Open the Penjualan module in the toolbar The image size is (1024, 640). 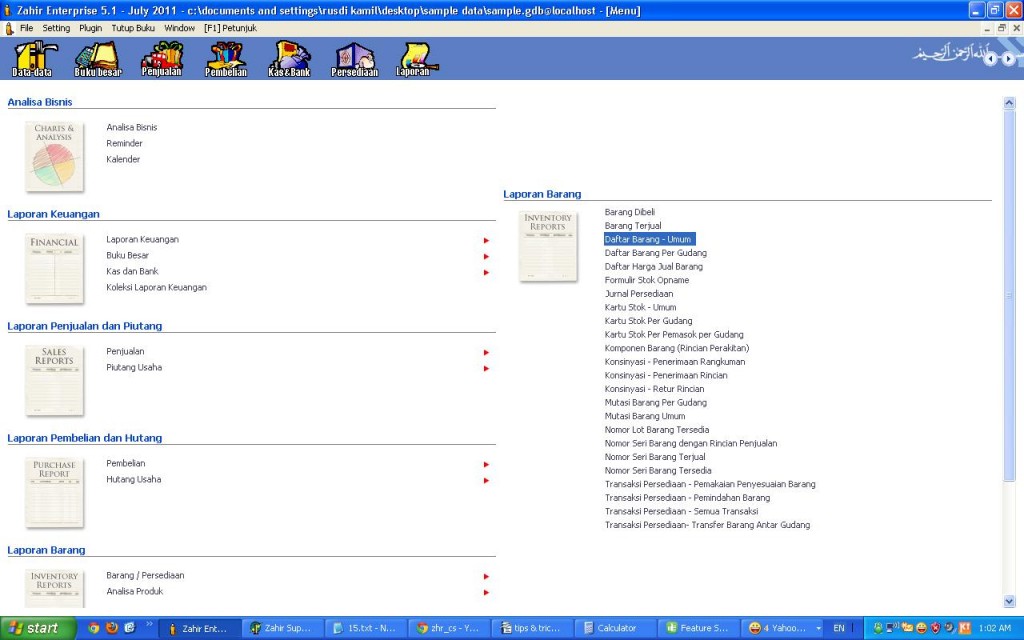pos(161,59)
